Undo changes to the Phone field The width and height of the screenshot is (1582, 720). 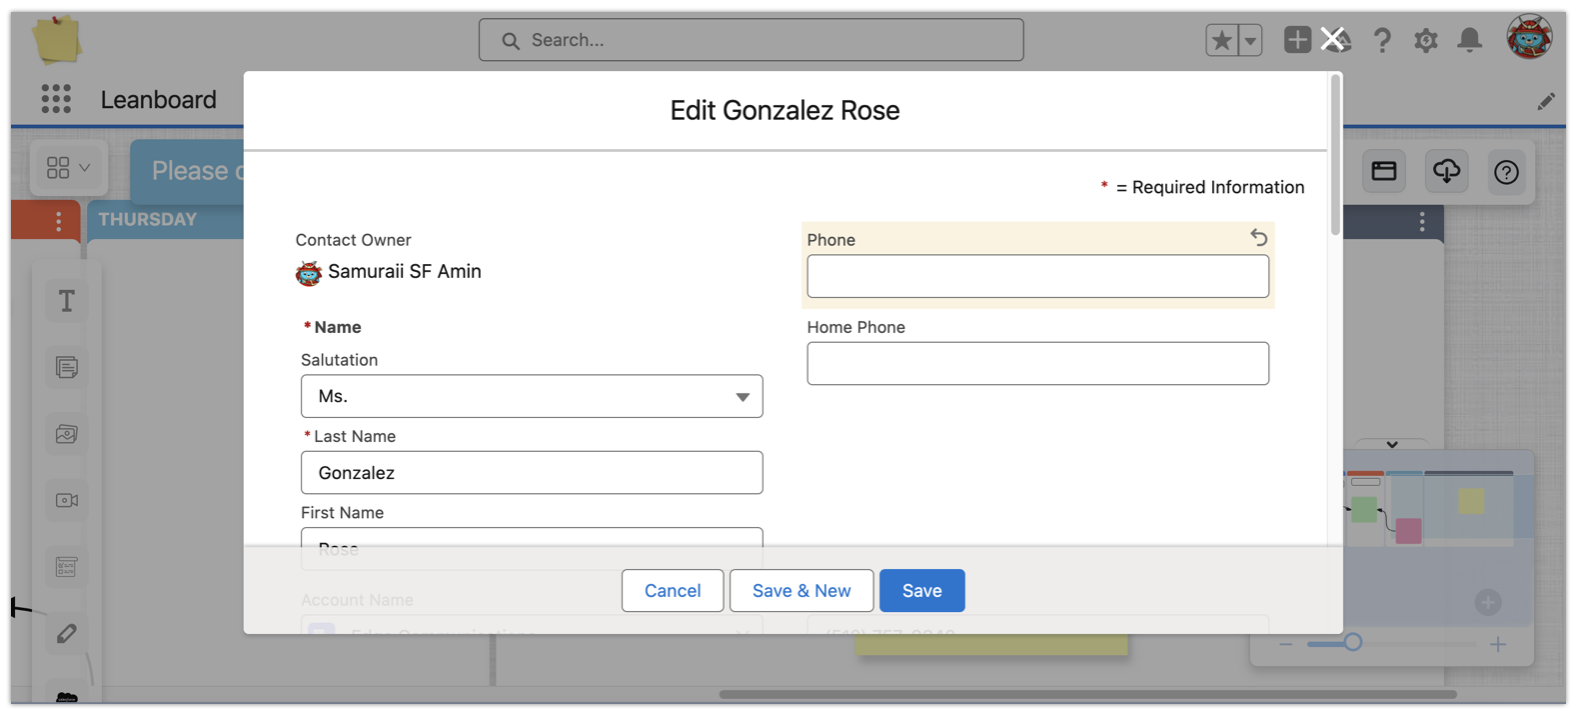point(1258,237)
